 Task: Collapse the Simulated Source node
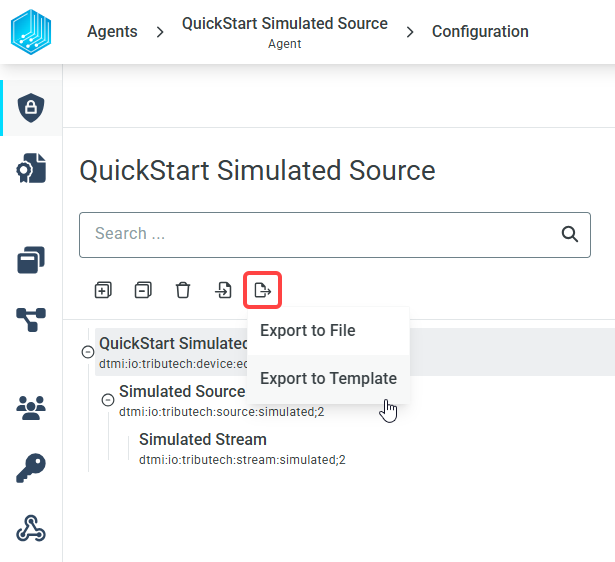click(x=108, y=400)
